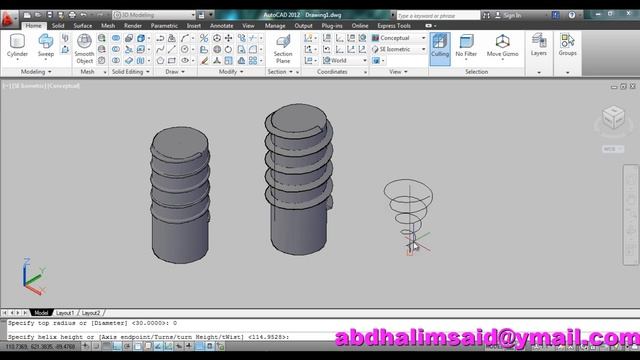Click the Save icon in Quick Access toolbar
Screen dimensions: 640x360
click(49, 15)
